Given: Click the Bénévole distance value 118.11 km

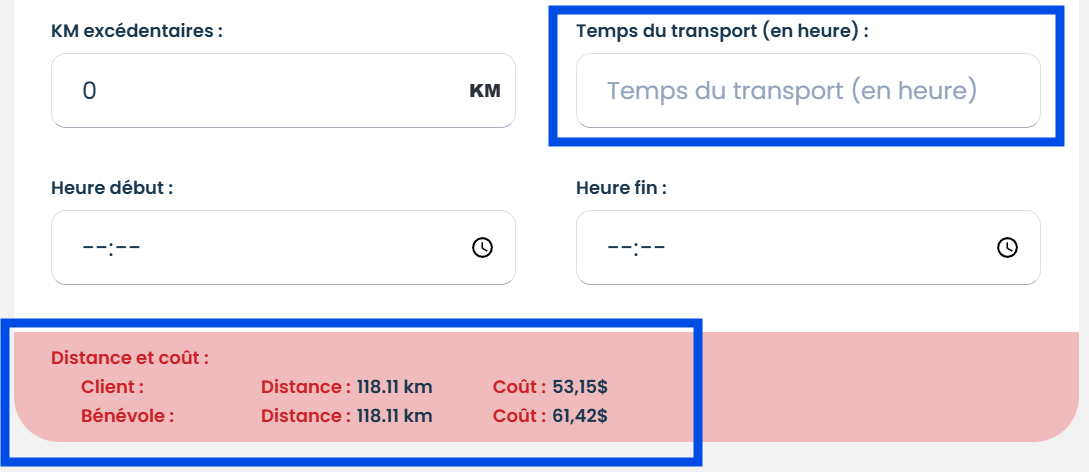Looking at the screenshot, I should pyautogui.click(x=395, y=415).
